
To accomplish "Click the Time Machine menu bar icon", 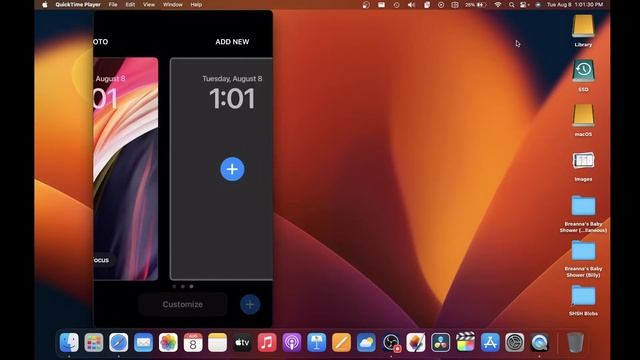I will click(x=396, y=4).
